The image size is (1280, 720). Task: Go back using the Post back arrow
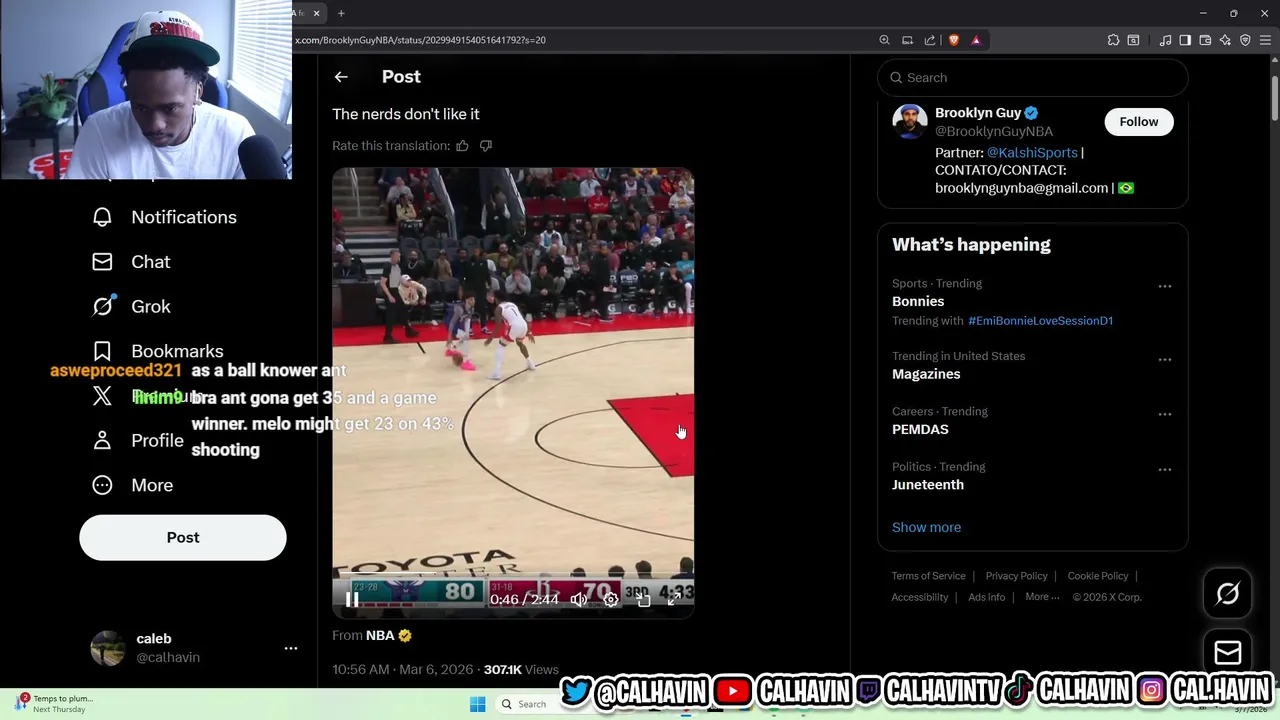pos(341,77)
